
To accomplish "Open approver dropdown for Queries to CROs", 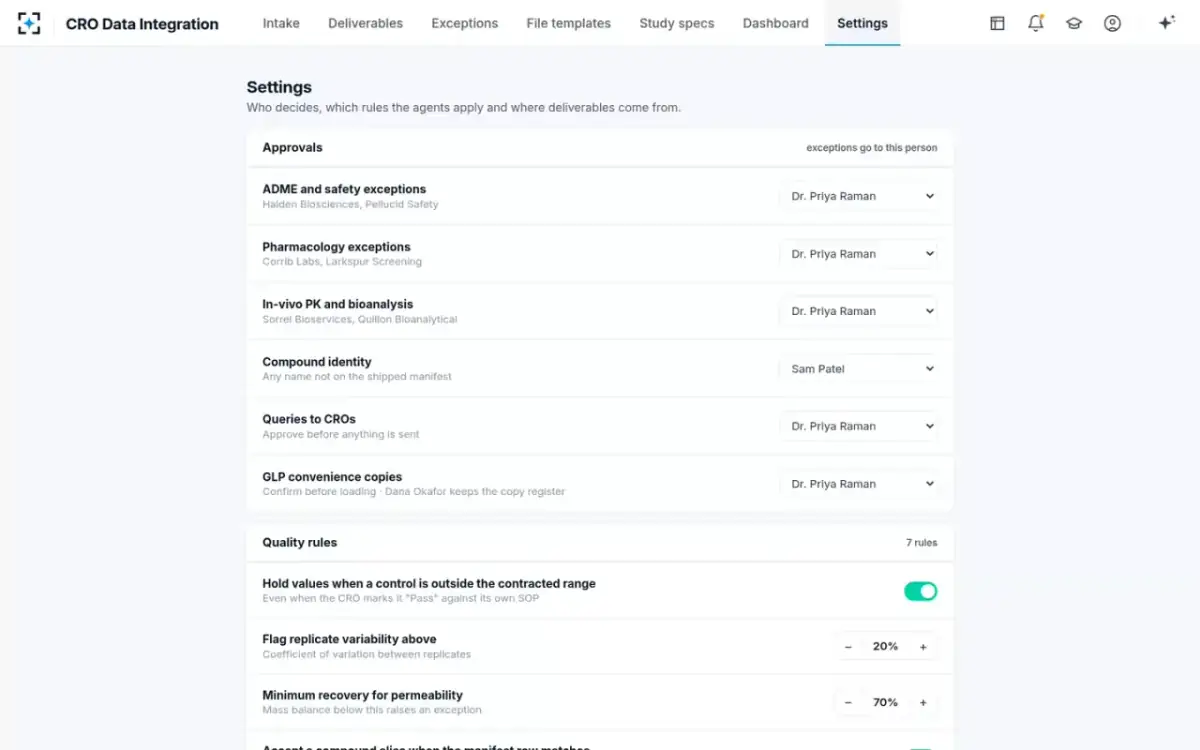I will click(859, 426).
